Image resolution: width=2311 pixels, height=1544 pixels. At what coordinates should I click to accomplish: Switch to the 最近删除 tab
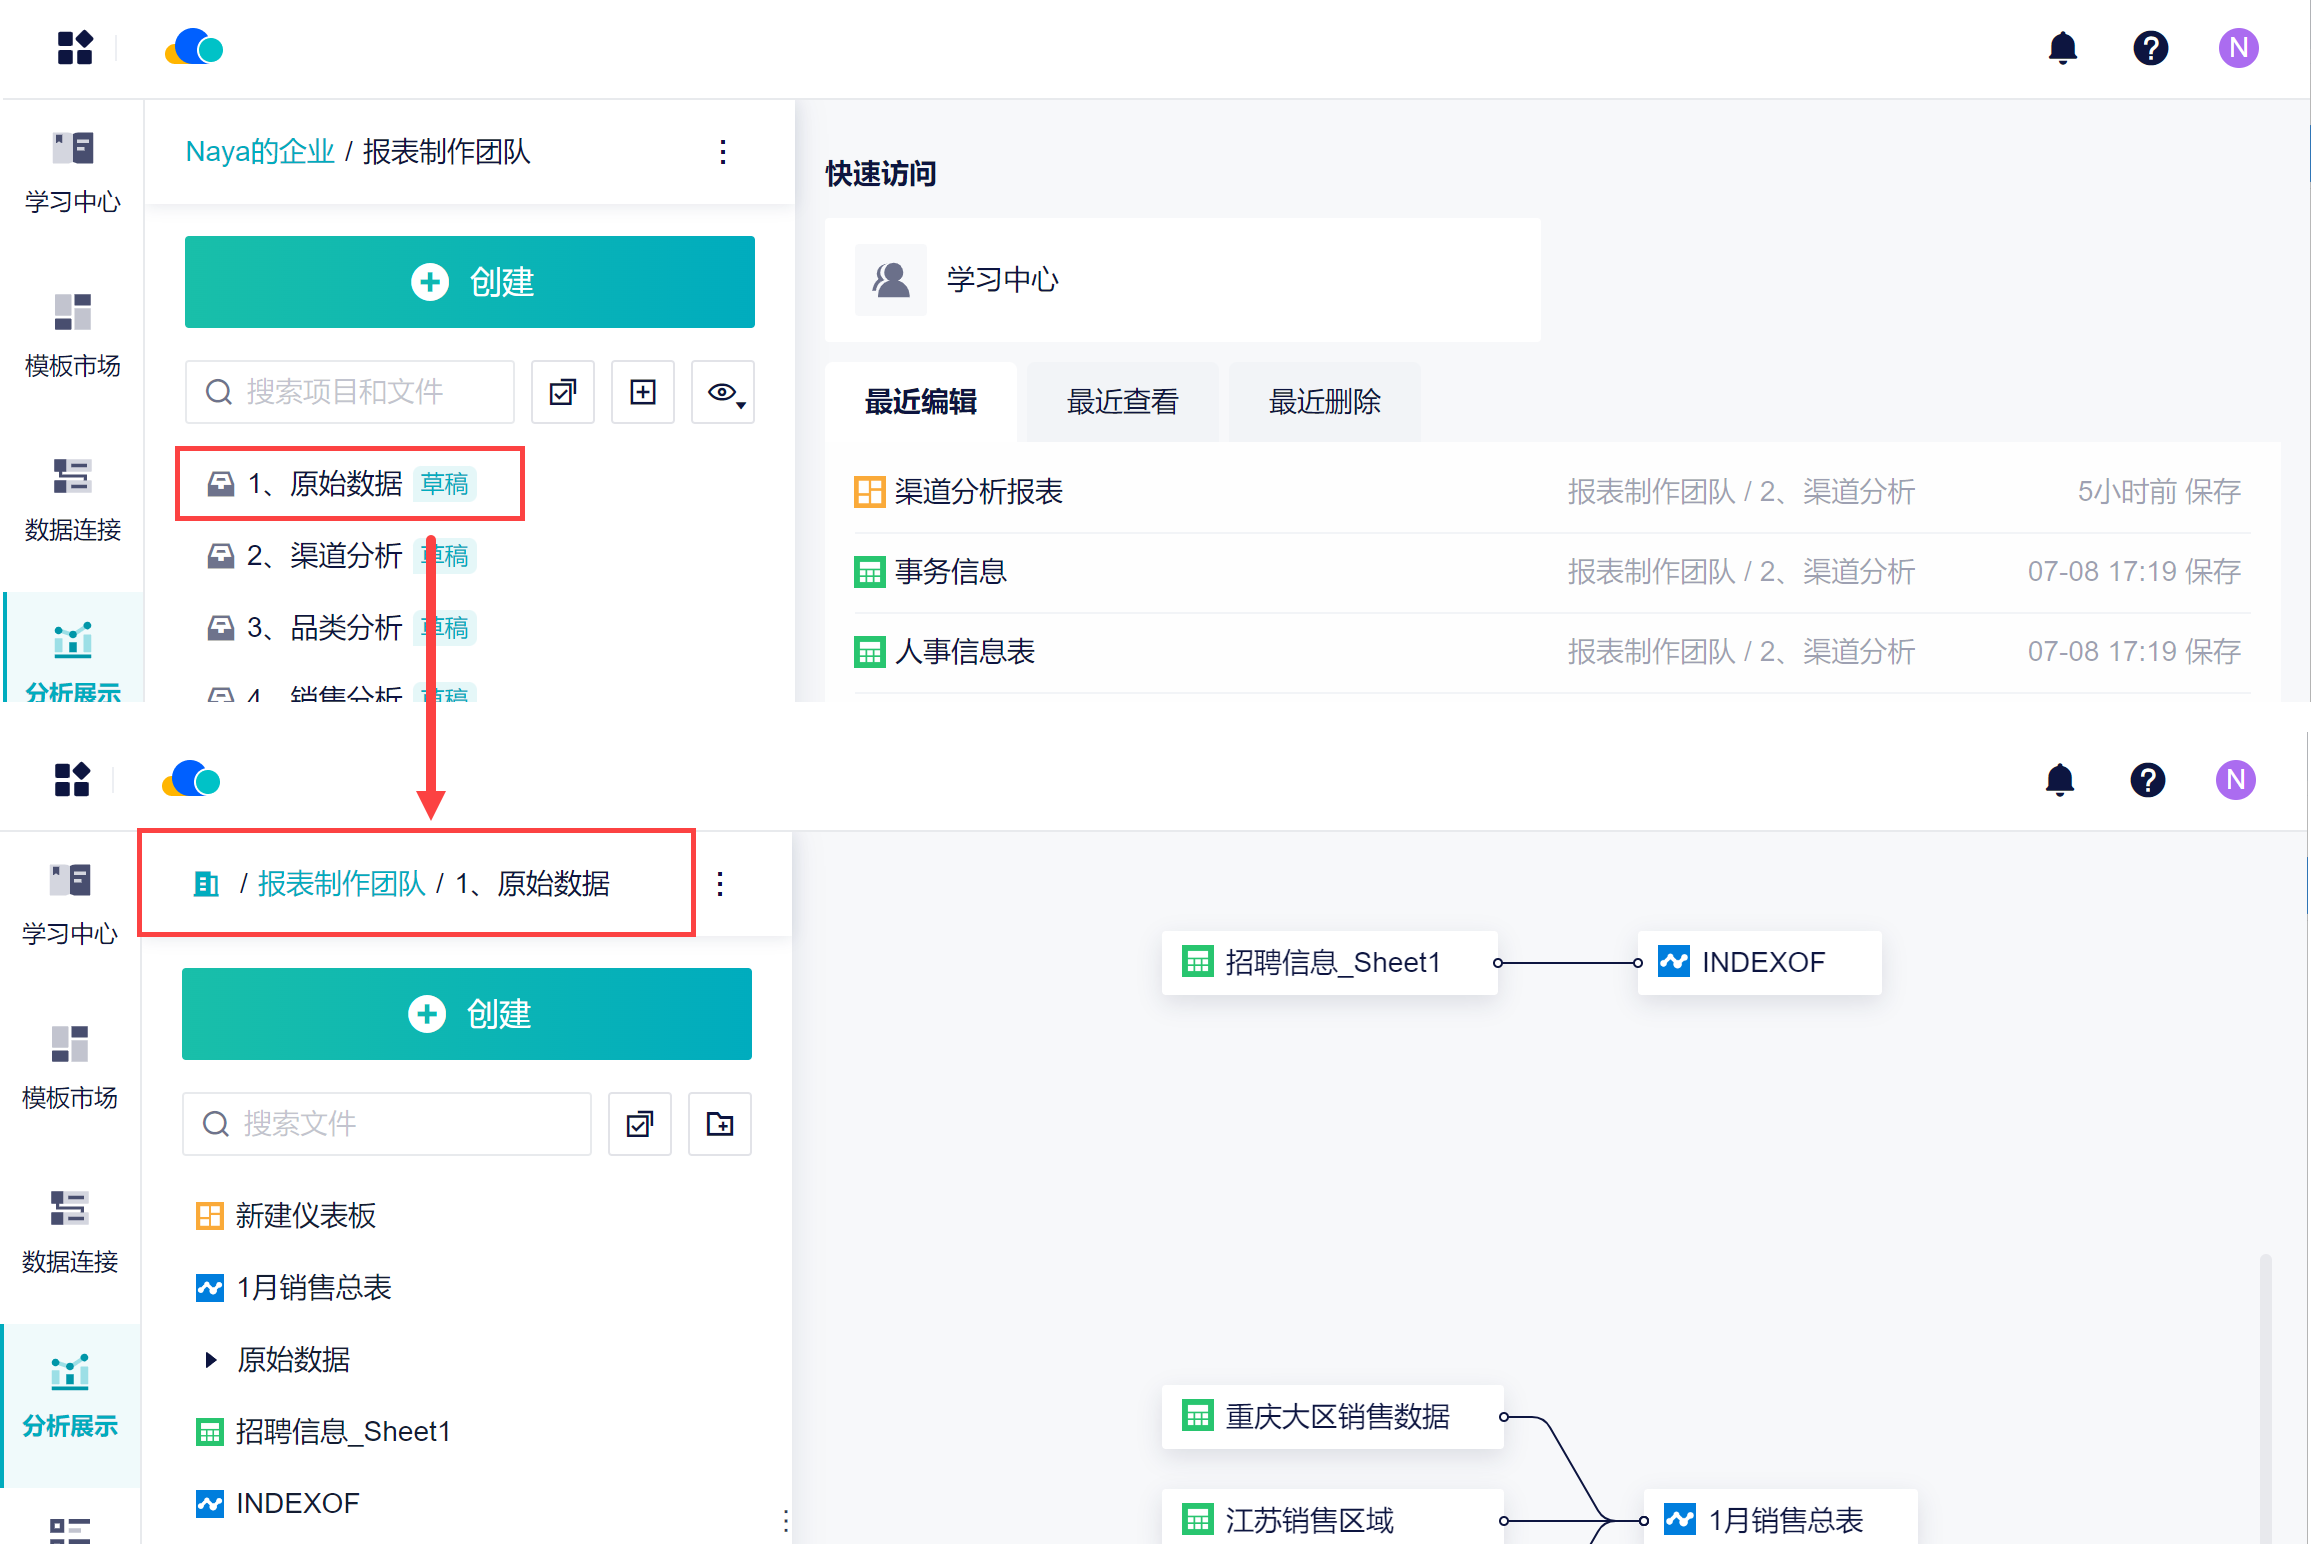(1325, 402)
